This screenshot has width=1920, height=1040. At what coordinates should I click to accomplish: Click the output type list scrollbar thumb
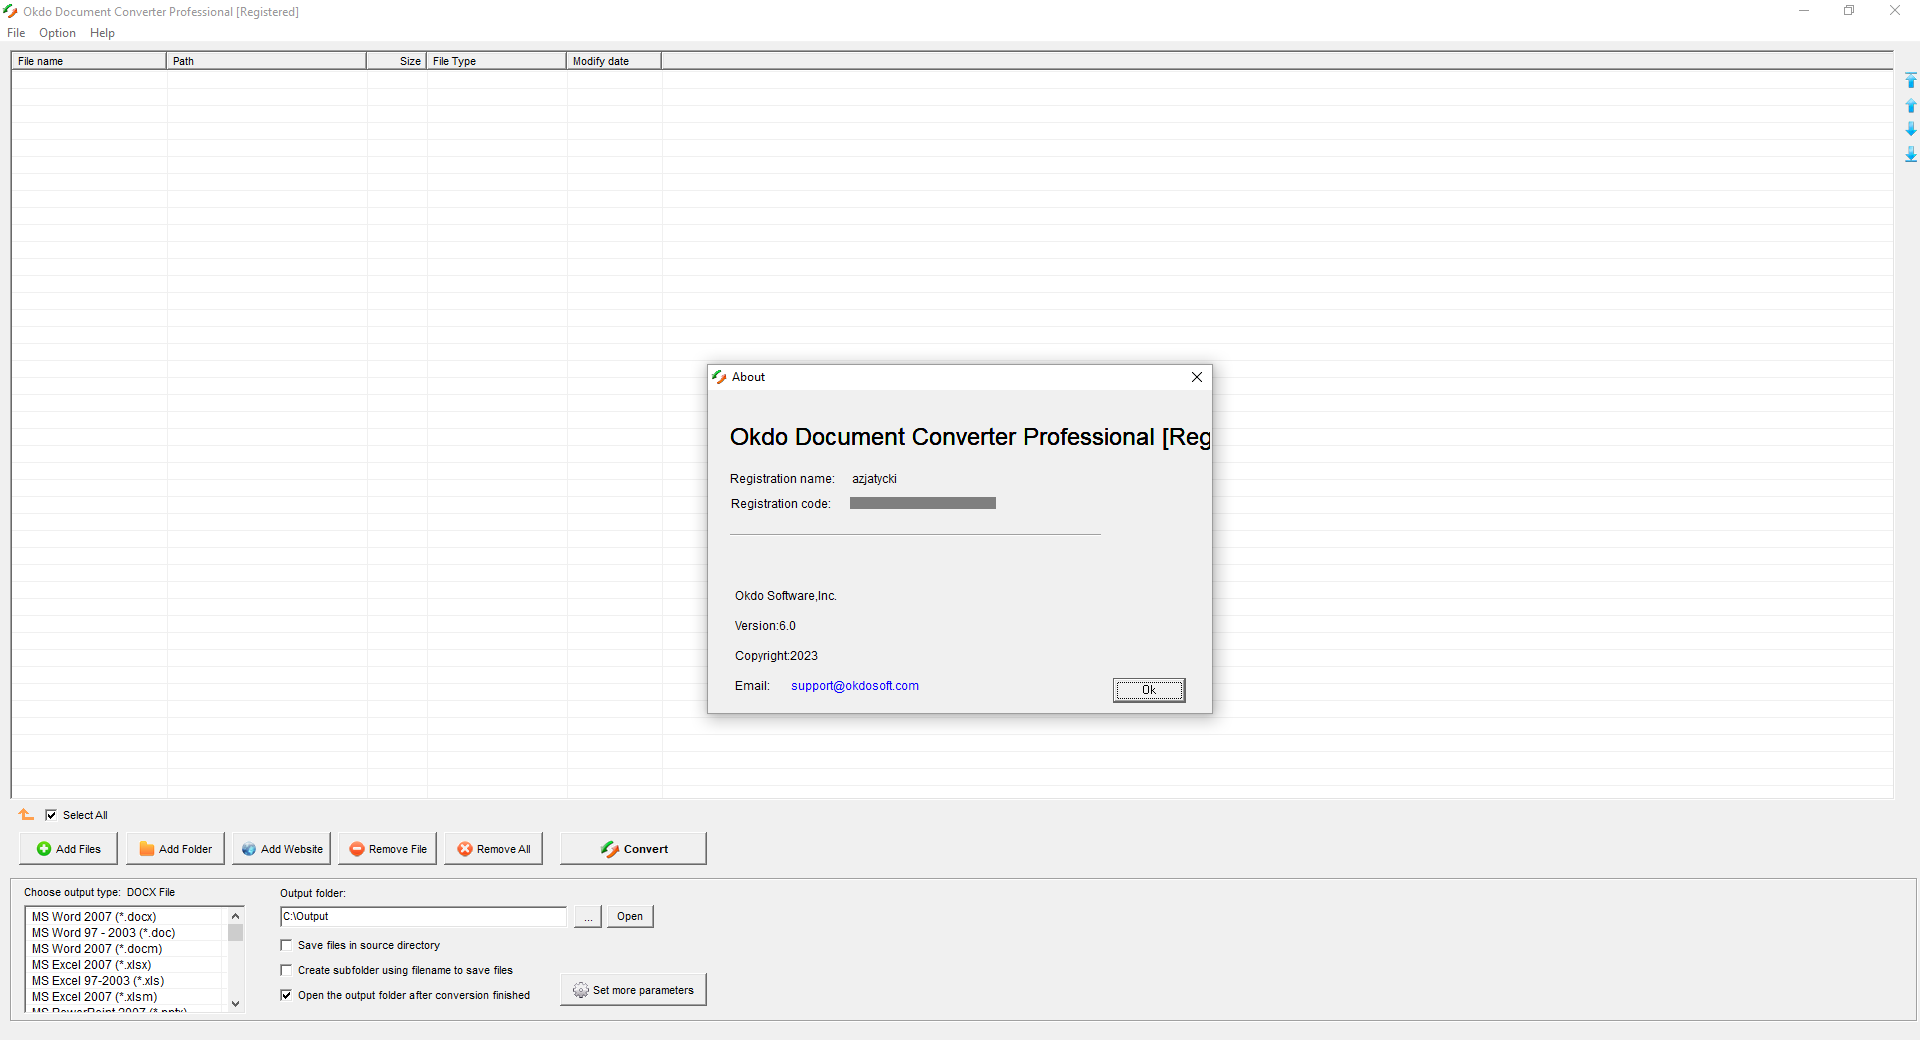(236, 933)
